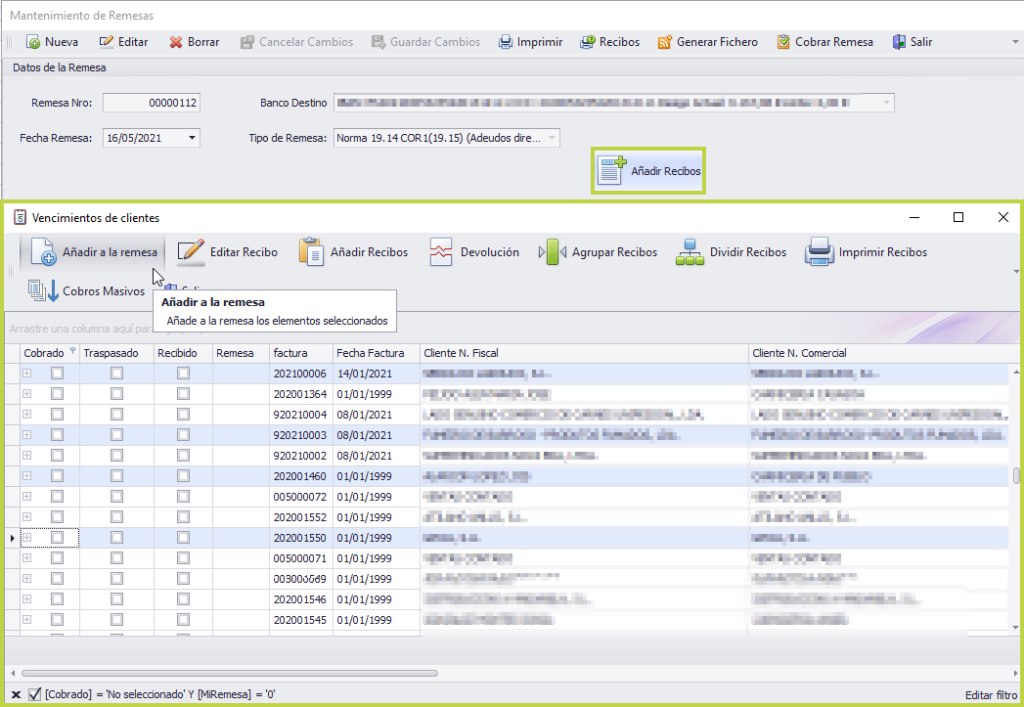Minimize the Vencimientos de clientes window
The image size is (1024, 707).
point(914,217)
